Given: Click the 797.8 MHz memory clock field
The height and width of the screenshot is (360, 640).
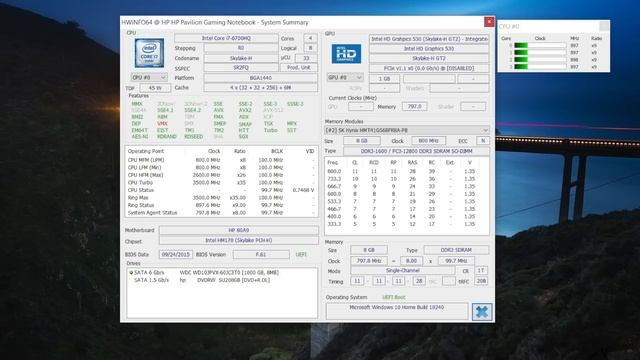Looking at the screenshot, I should coord(369,260).
